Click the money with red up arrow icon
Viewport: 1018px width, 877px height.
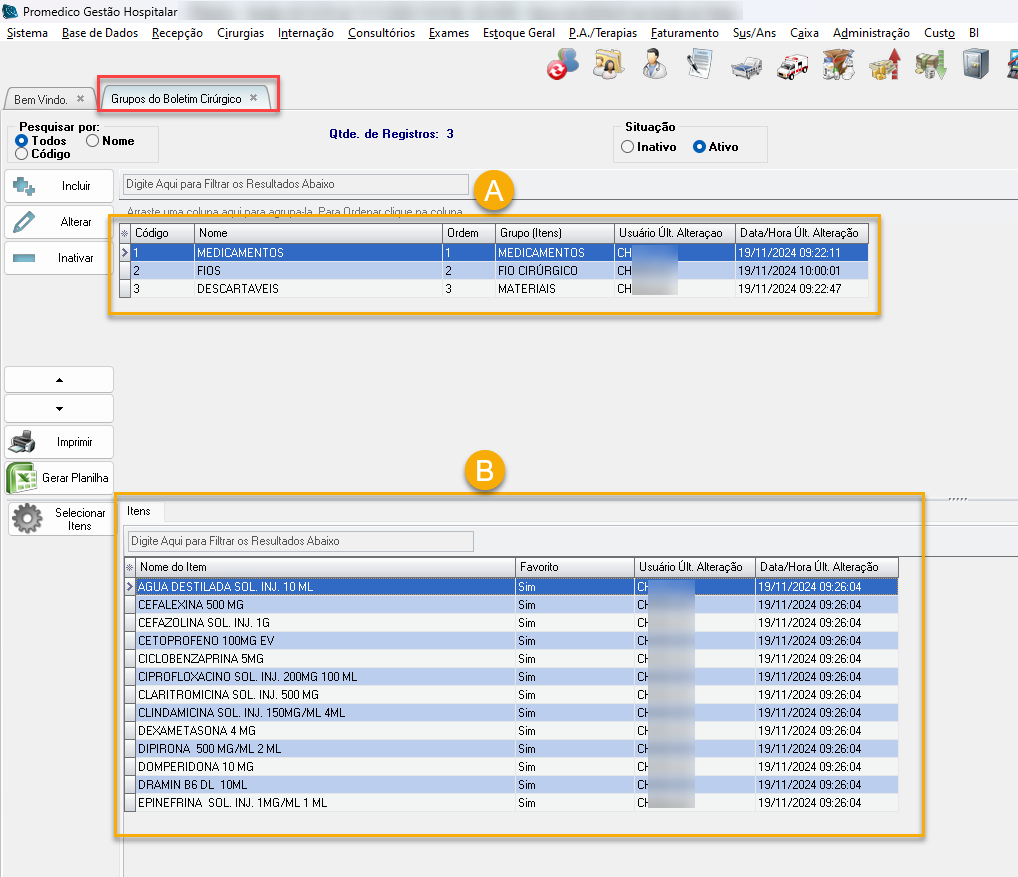click(x=884, y=65)
